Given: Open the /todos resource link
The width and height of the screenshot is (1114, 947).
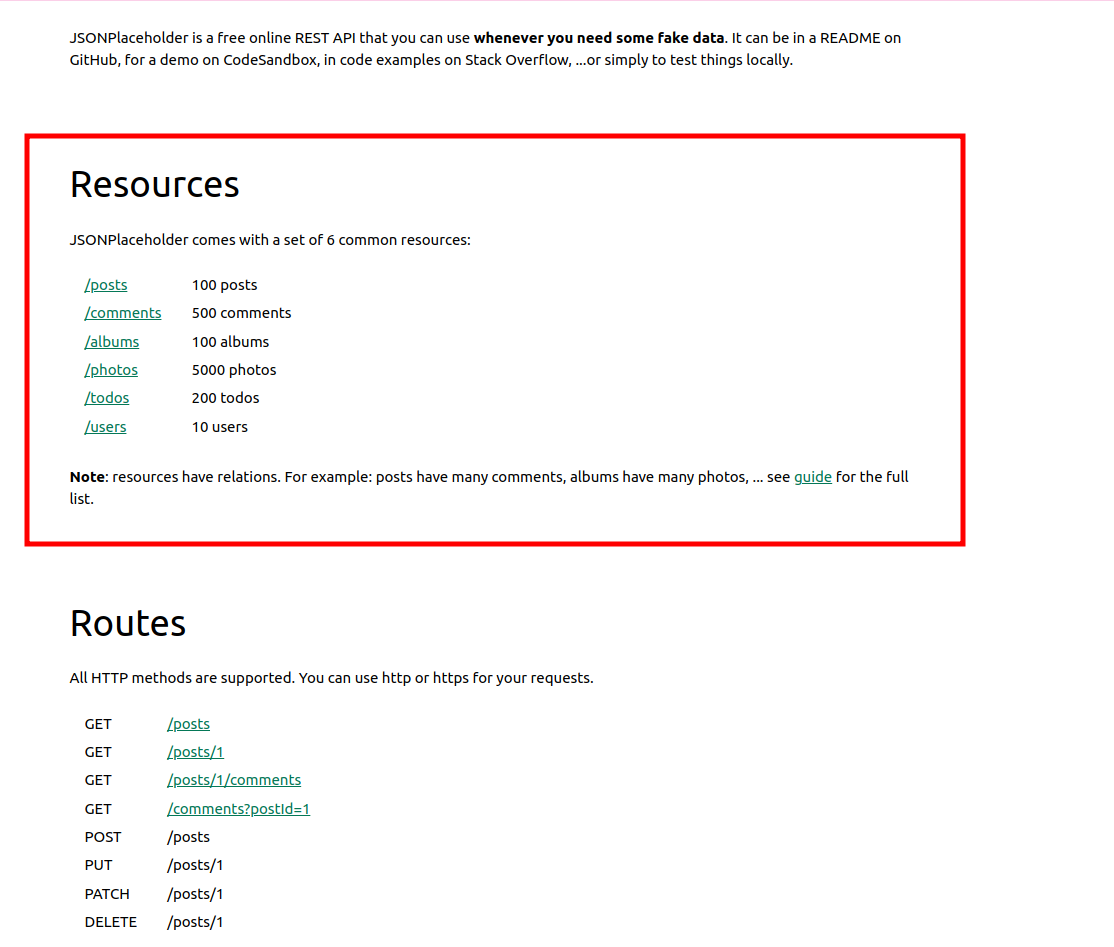Looking at the screenshot, I should click(107, 398).
